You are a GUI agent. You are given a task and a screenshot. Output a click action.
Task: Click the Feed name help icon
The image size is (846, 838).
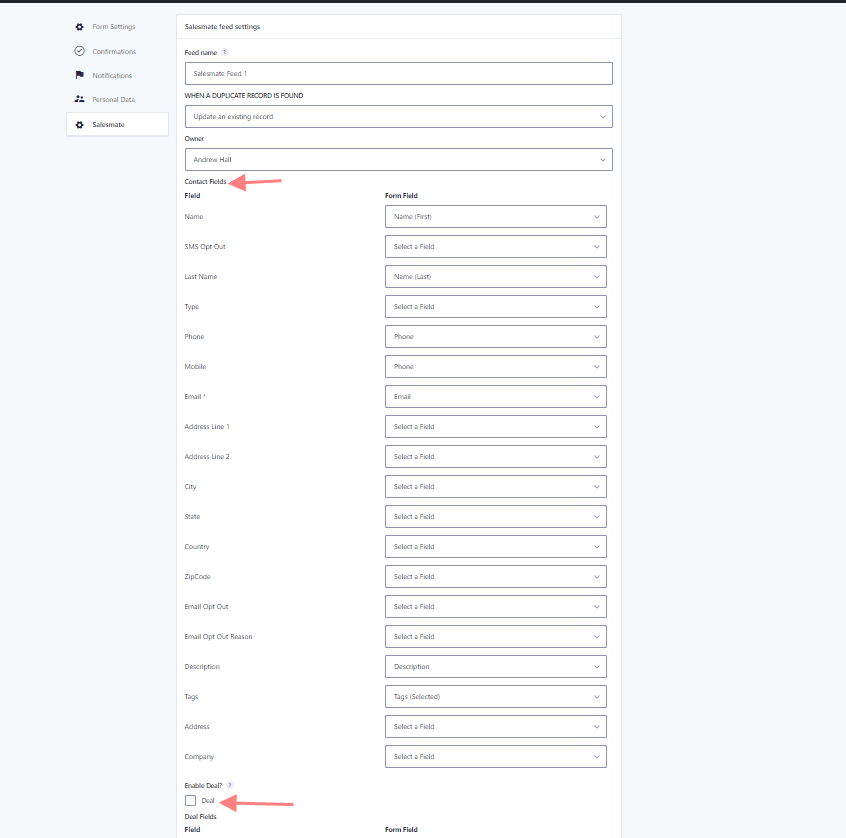click(225, 52)
